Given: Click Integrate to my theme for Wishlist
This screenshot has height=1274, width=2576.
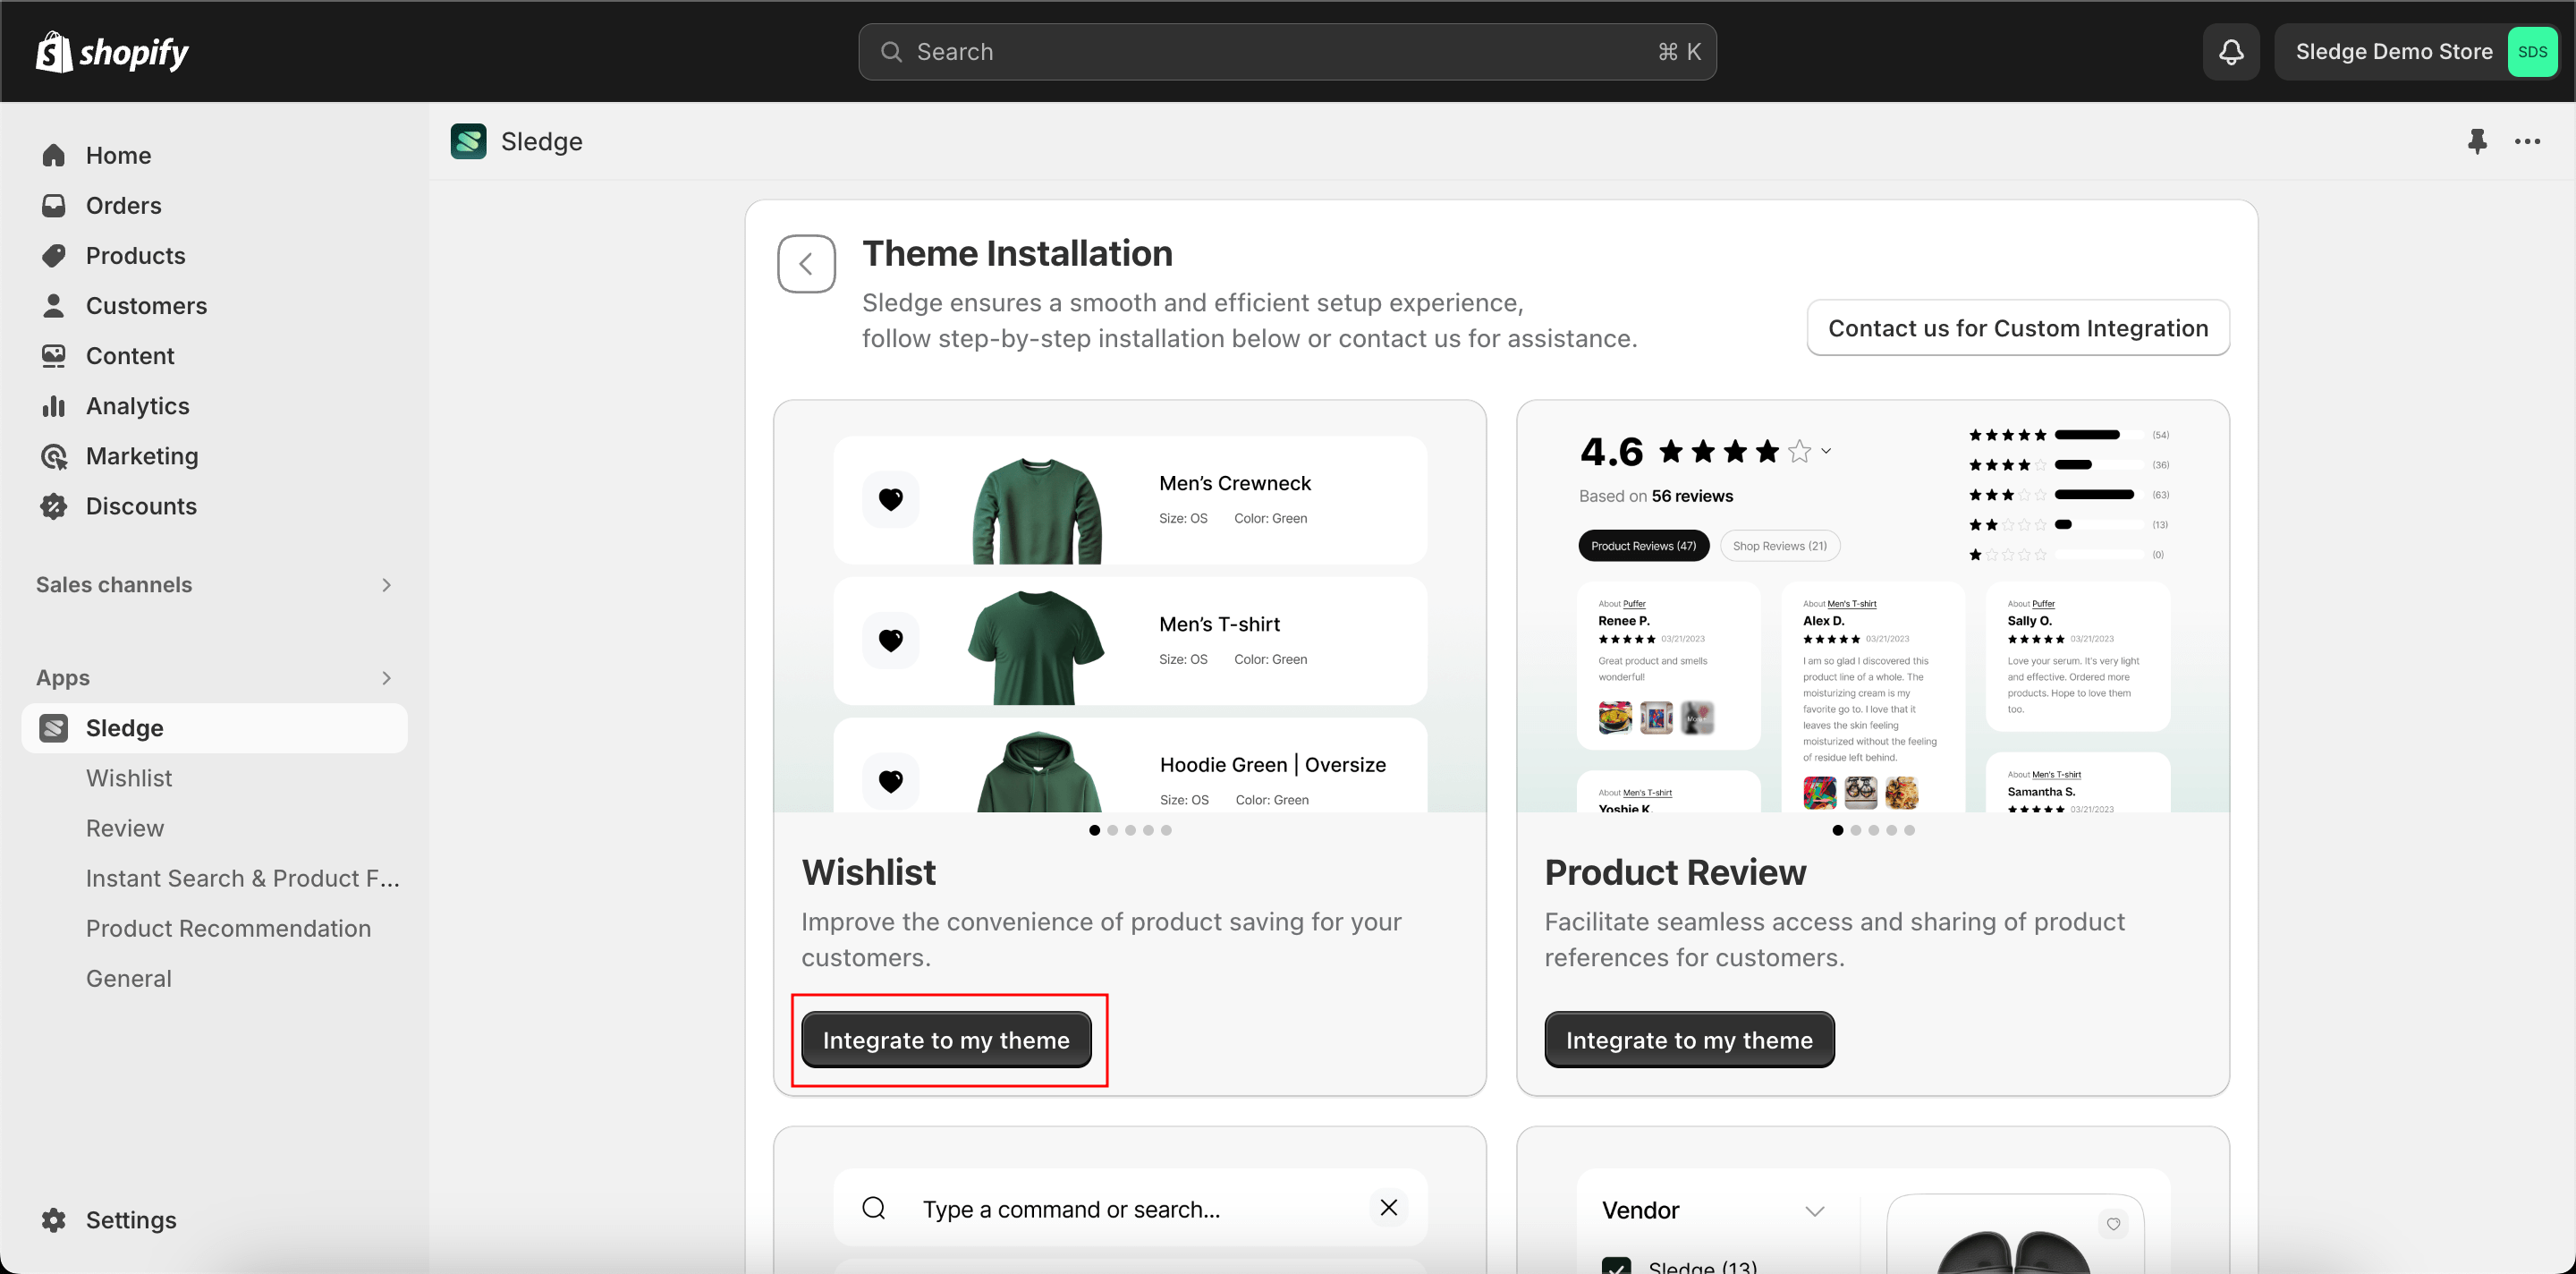Looking at the screenshot, I should [x=945, y=1039].
